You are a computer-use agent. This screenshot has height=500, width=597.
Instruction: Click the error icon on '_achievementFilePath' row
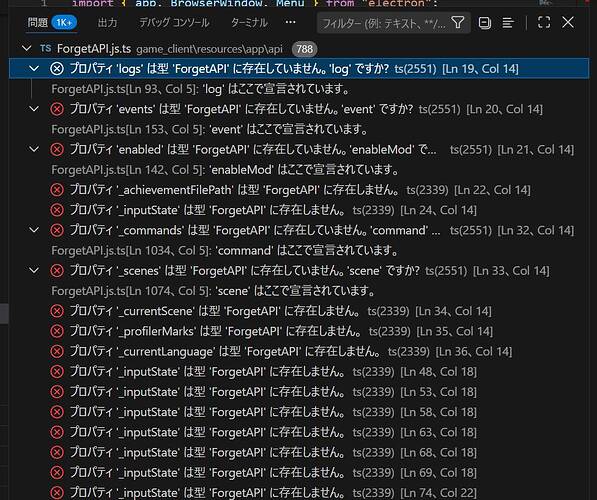click(57, 190)
